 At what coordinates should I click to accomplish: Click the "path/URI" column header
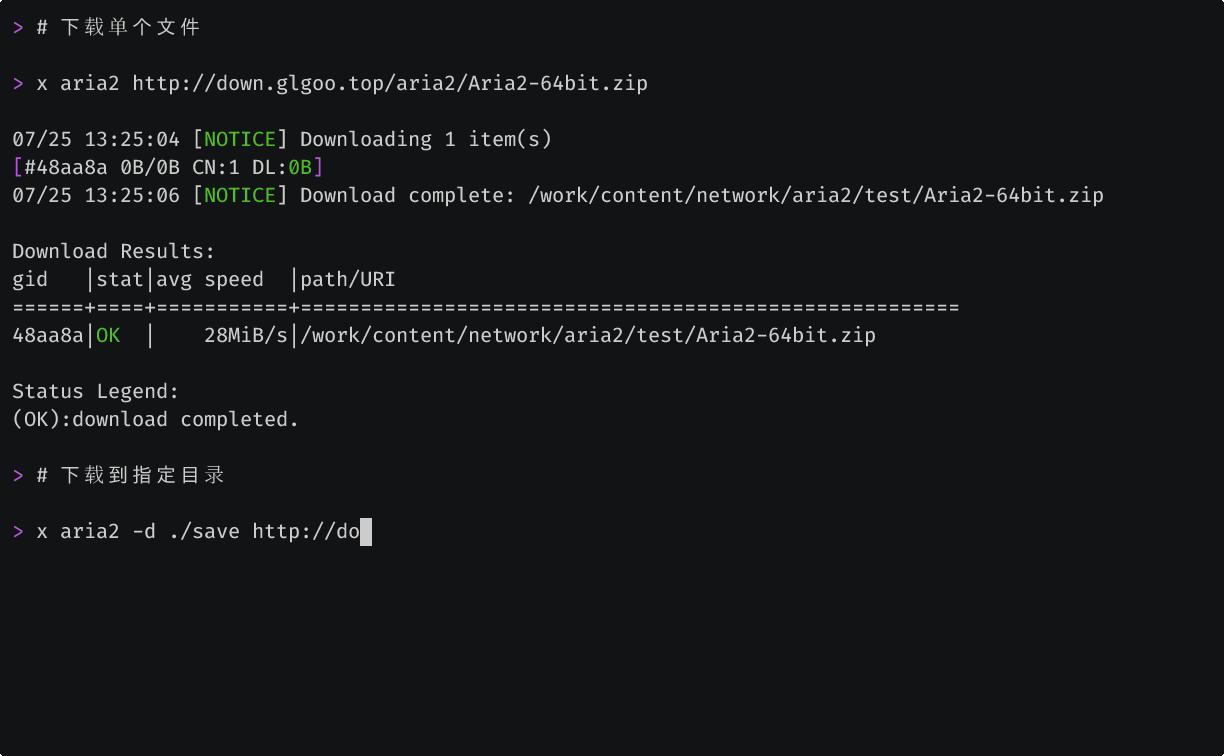(x=348, y=279)
